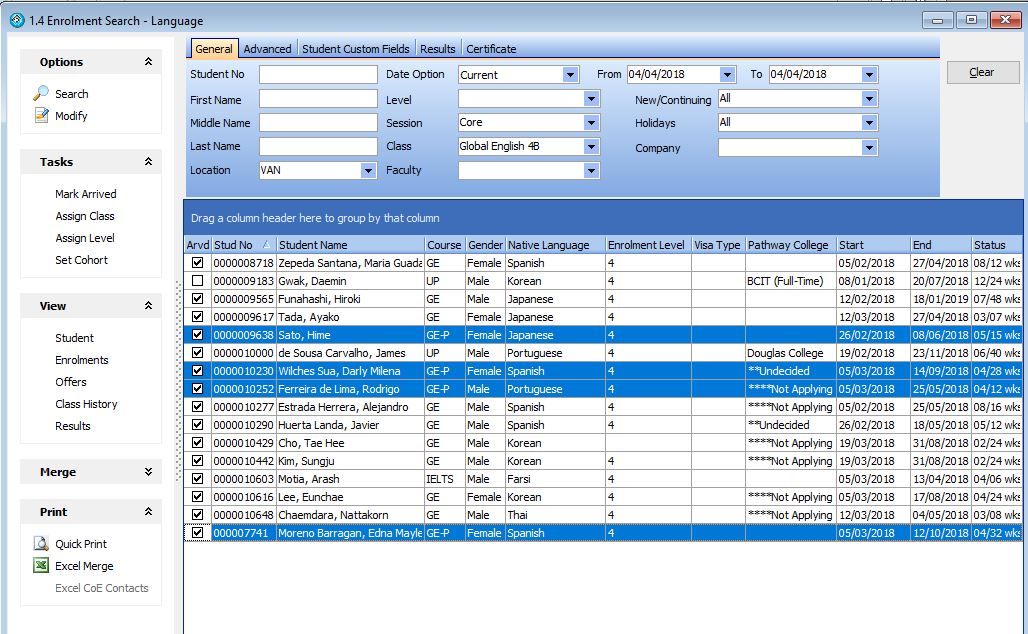Viewport: 1028px width, 634px height.
Task: Collapse the Options panel chevron
Action: tap(148, 62)
